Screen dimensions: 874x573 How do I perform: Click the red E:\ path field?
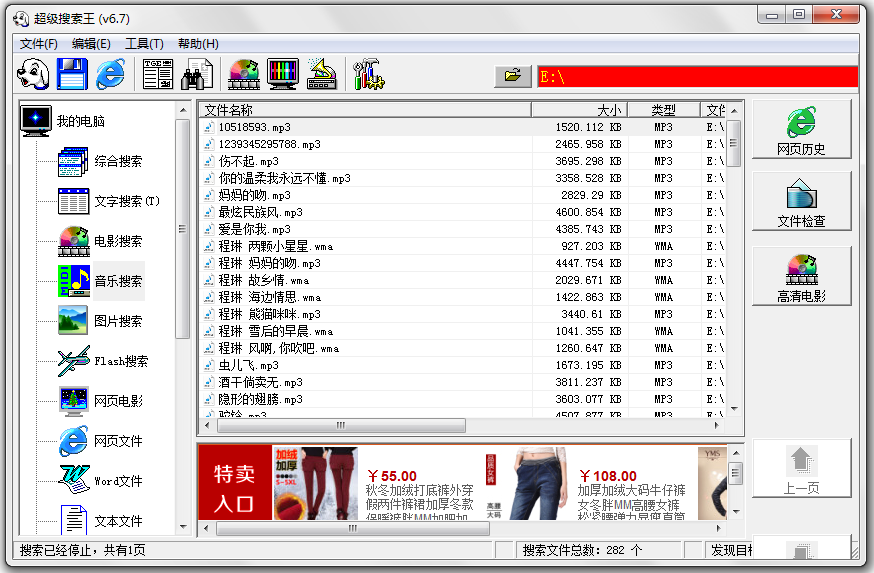click(x=697, y=76)
